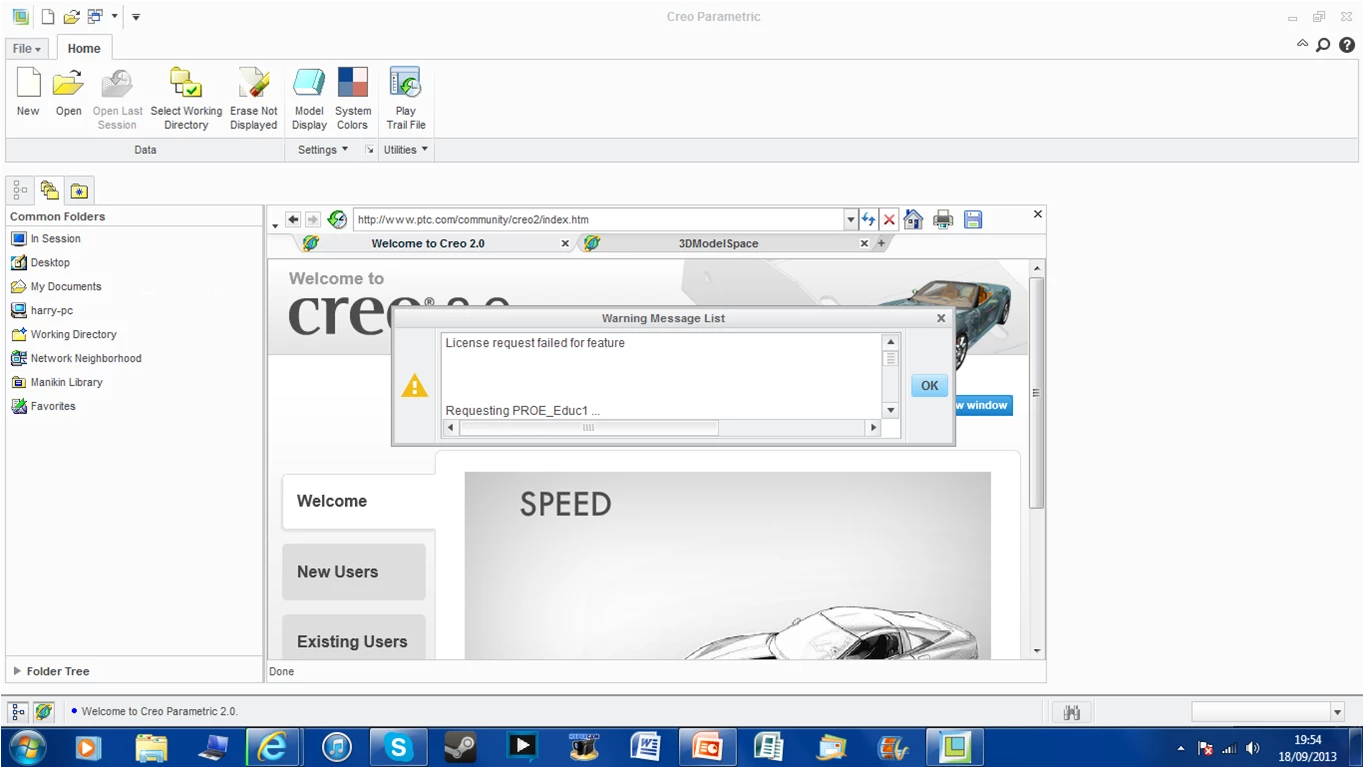
Task: Open the Model Display settings icon
Action: tap(309, 83)
